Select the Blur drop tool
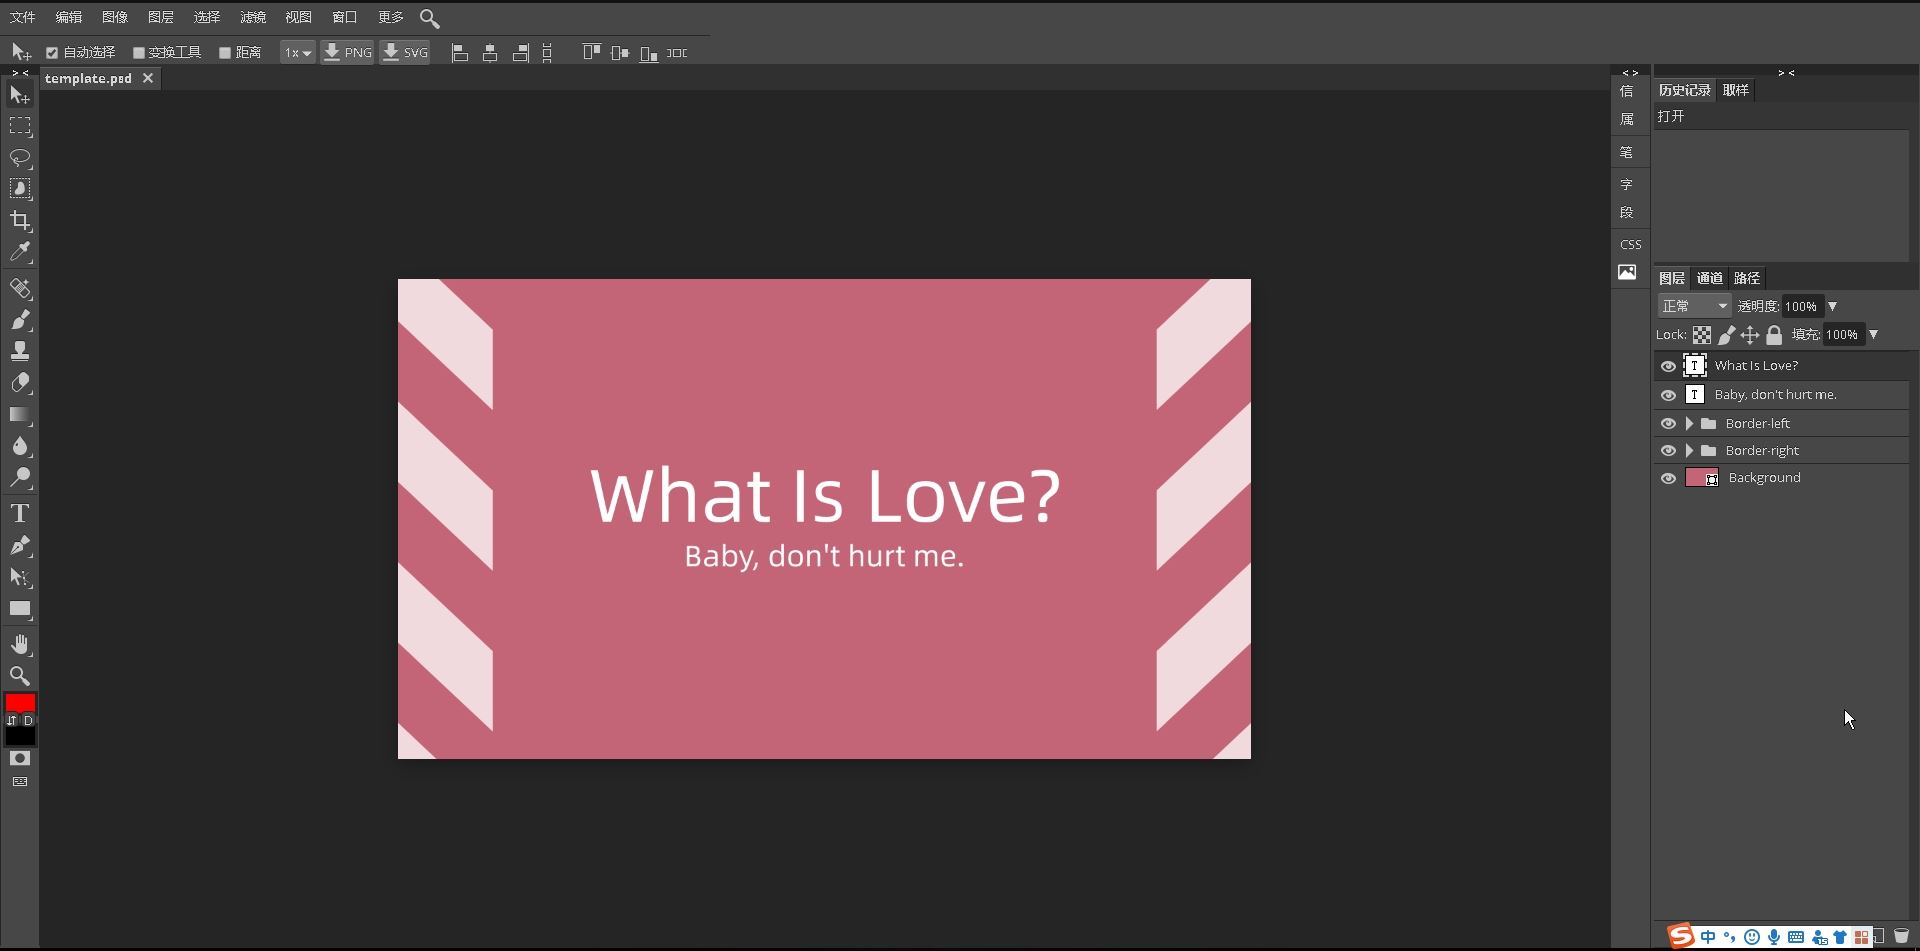 click(20, 446)
